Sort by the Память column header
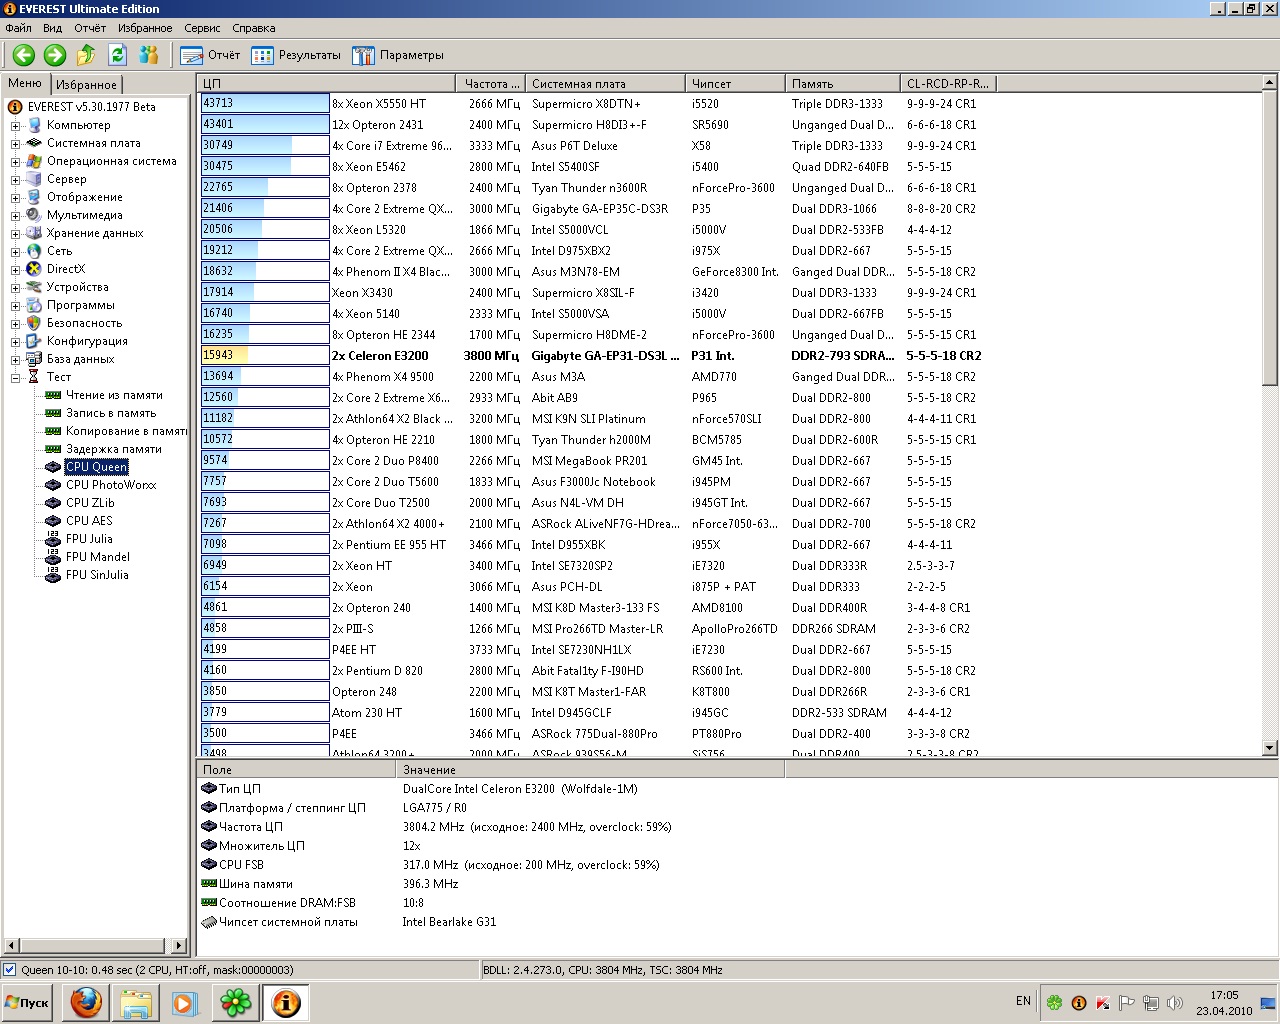1280x1024 pixels. click(842, 84)
